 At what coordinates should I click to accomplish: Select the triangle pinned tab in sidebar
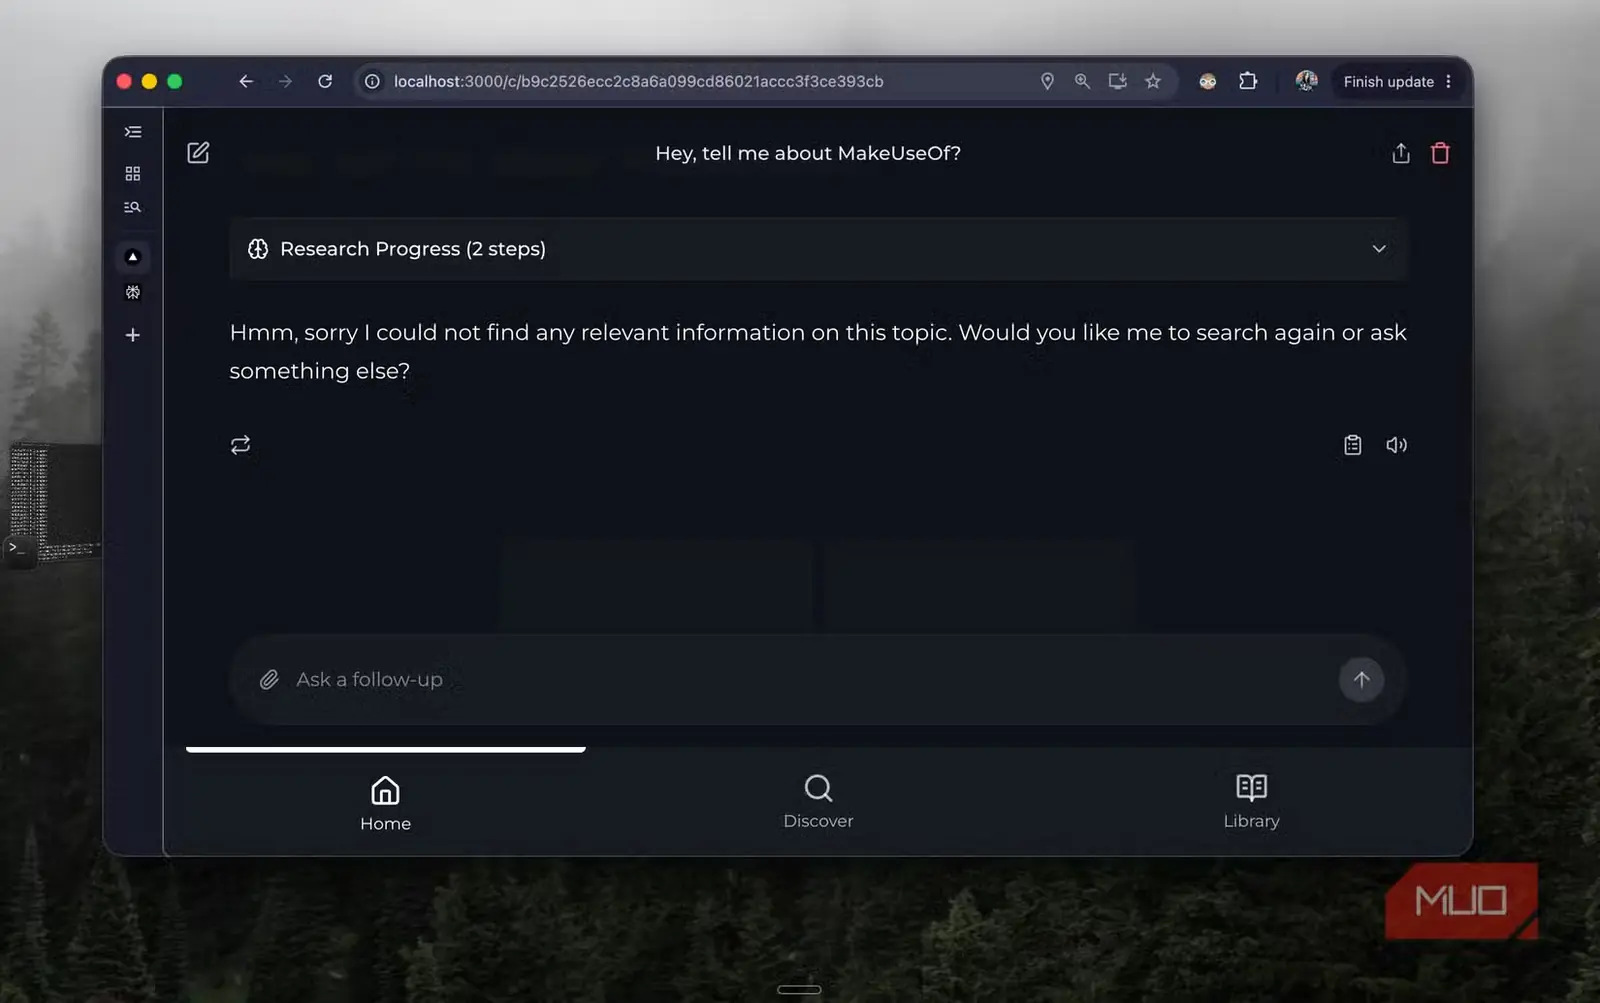tap(133, 257)
